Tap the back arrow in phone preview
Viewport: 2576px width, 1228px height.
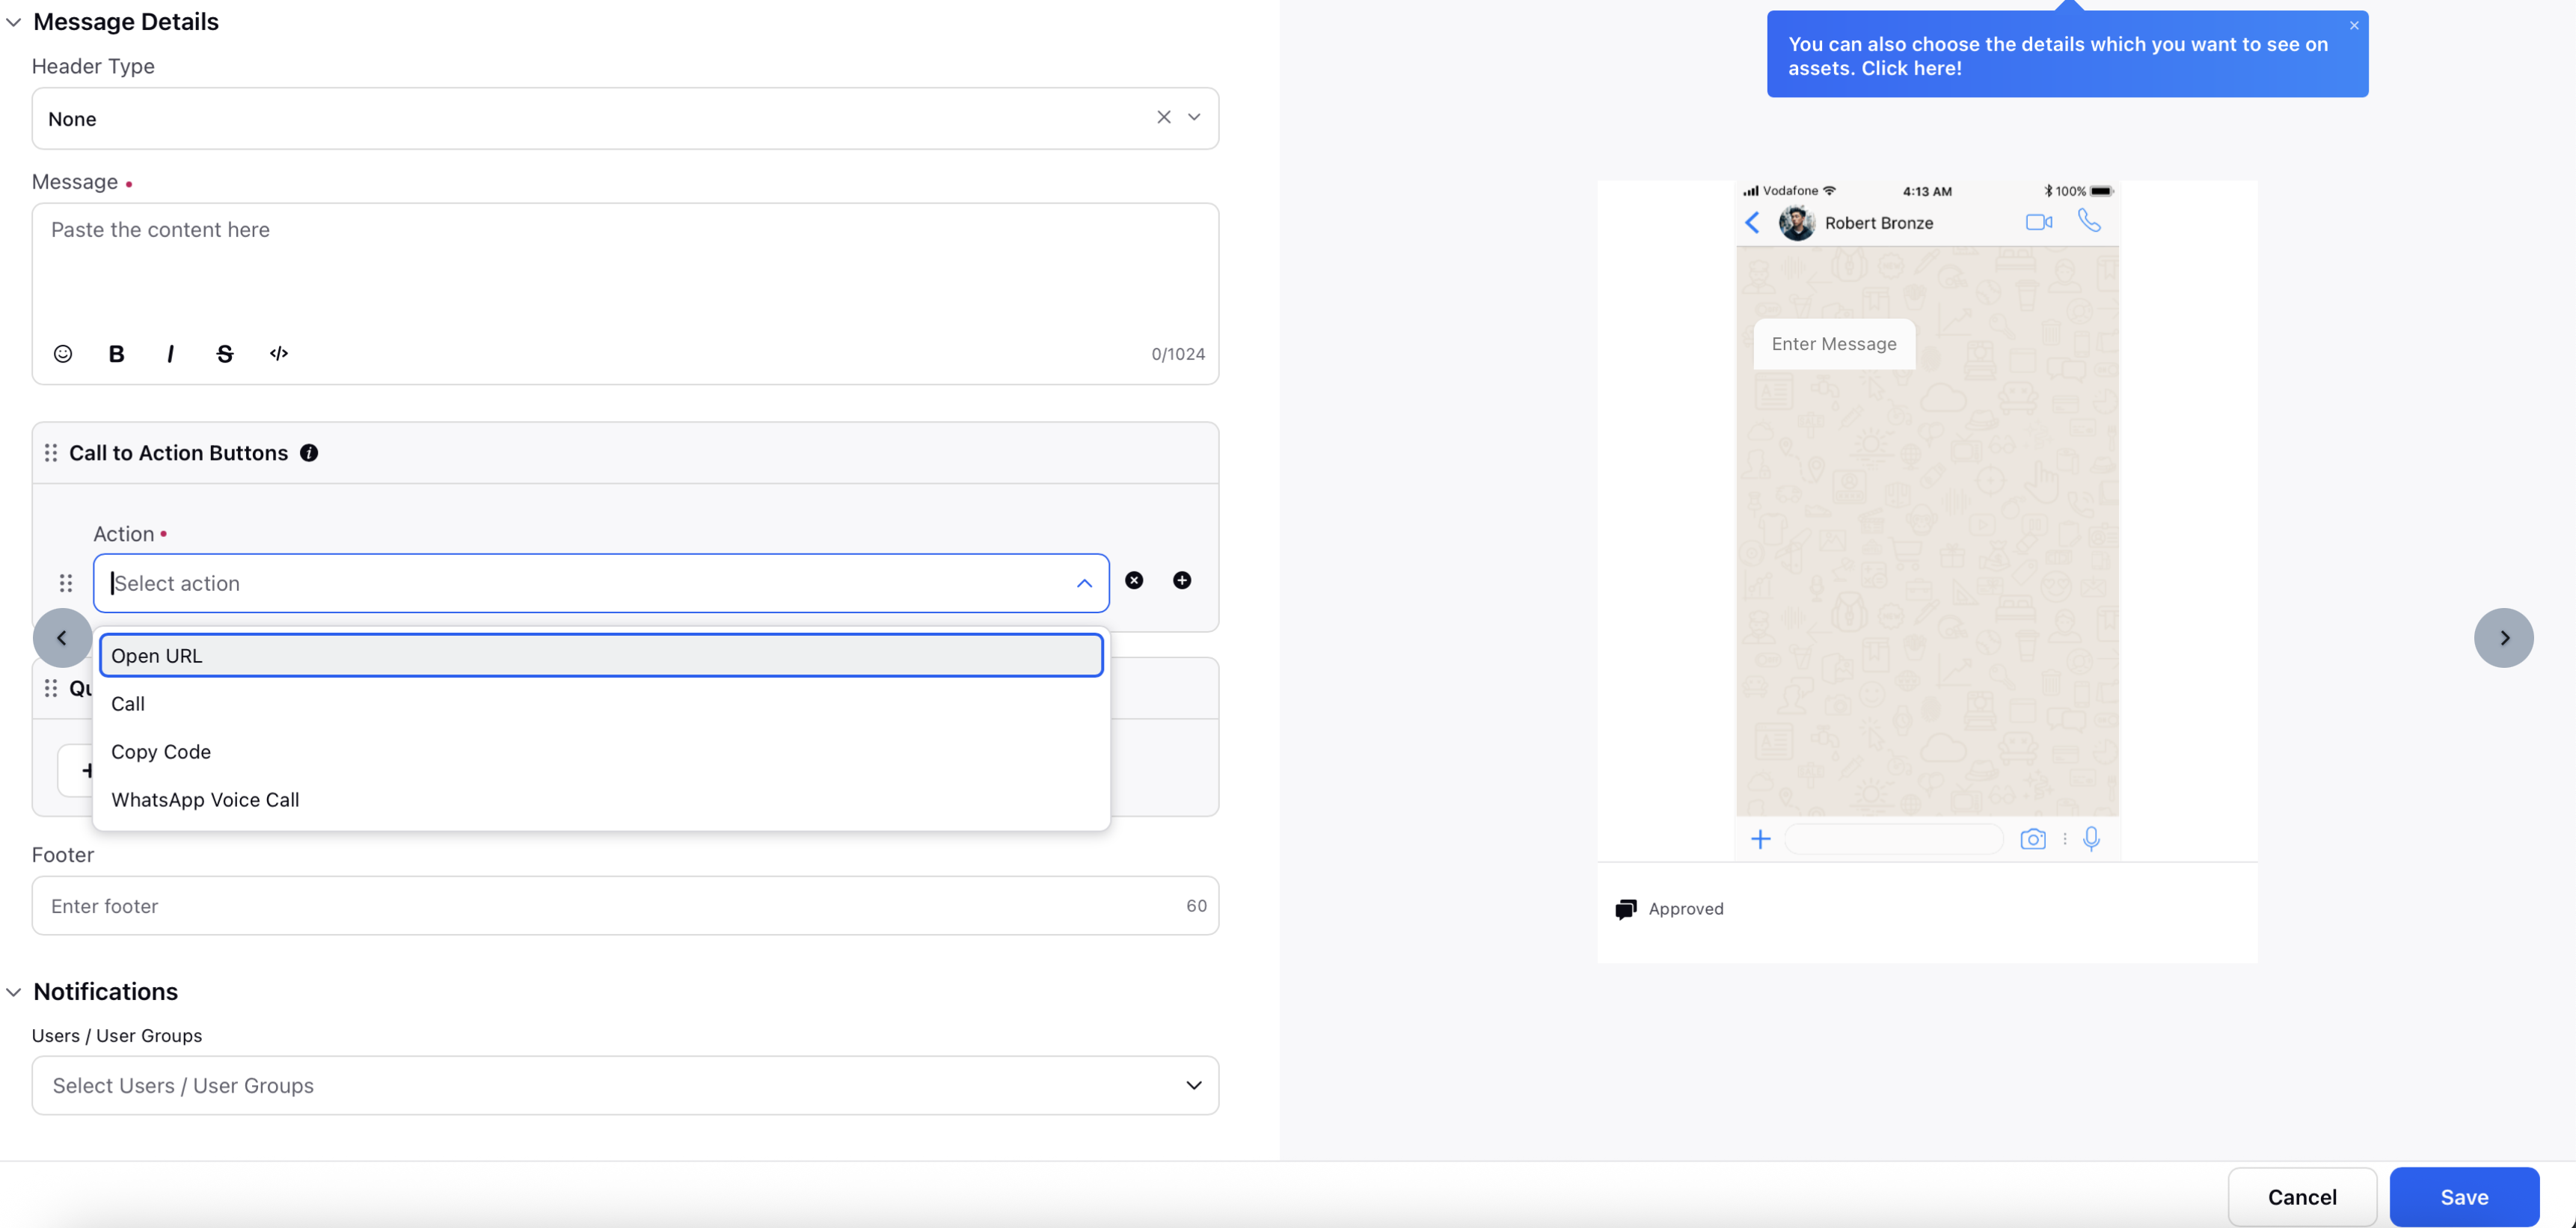point(1752,223)
